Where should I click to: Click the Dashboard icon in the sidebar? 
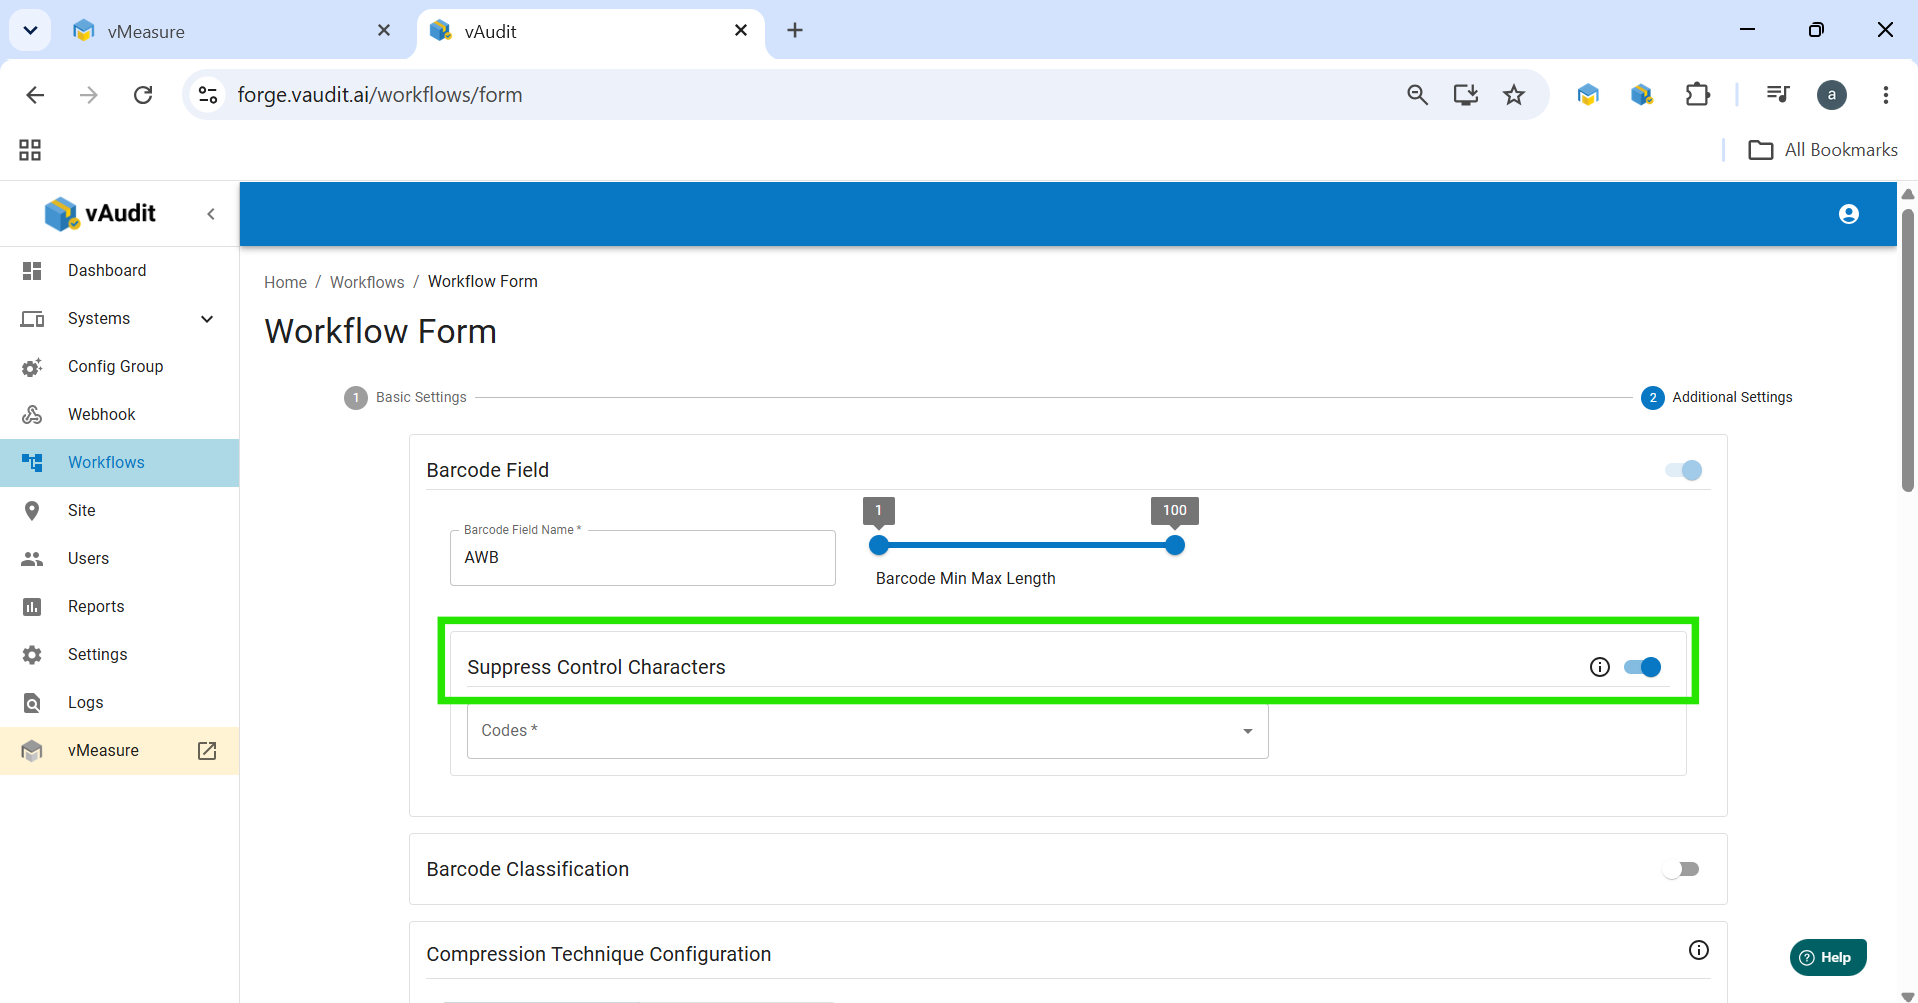tap(32, 271)
